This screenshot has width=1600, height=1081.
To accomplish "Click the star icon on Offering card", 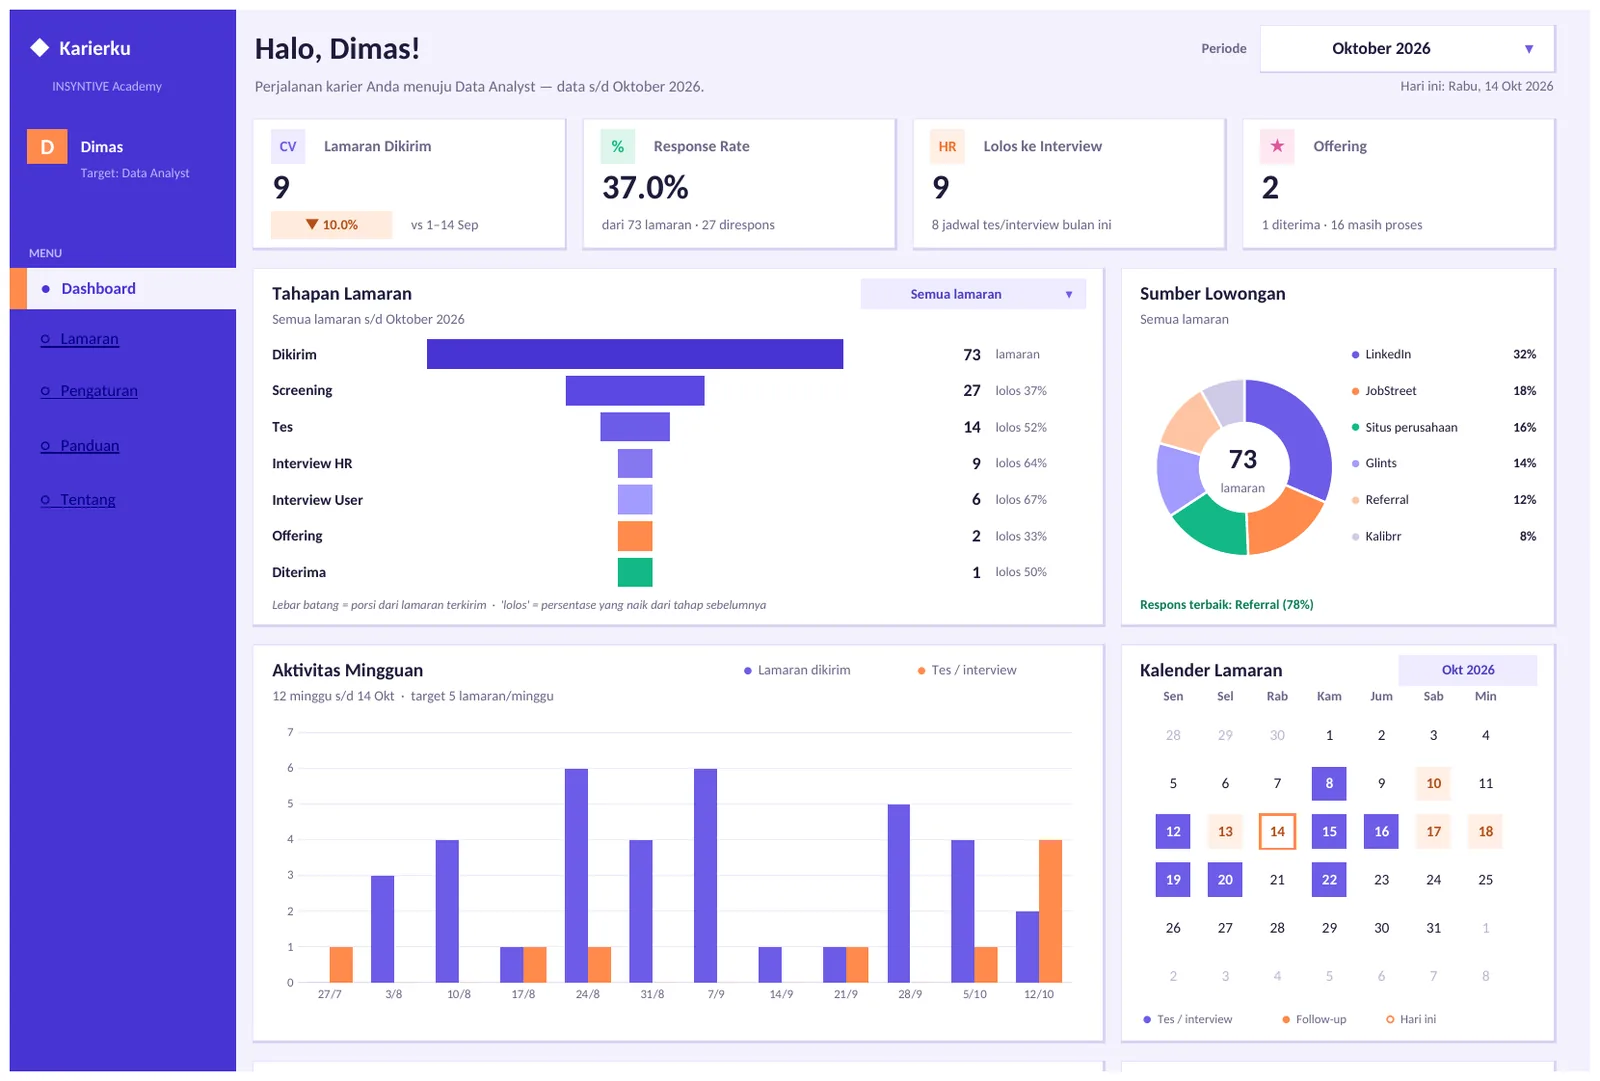I will (x=1277, y=147).
